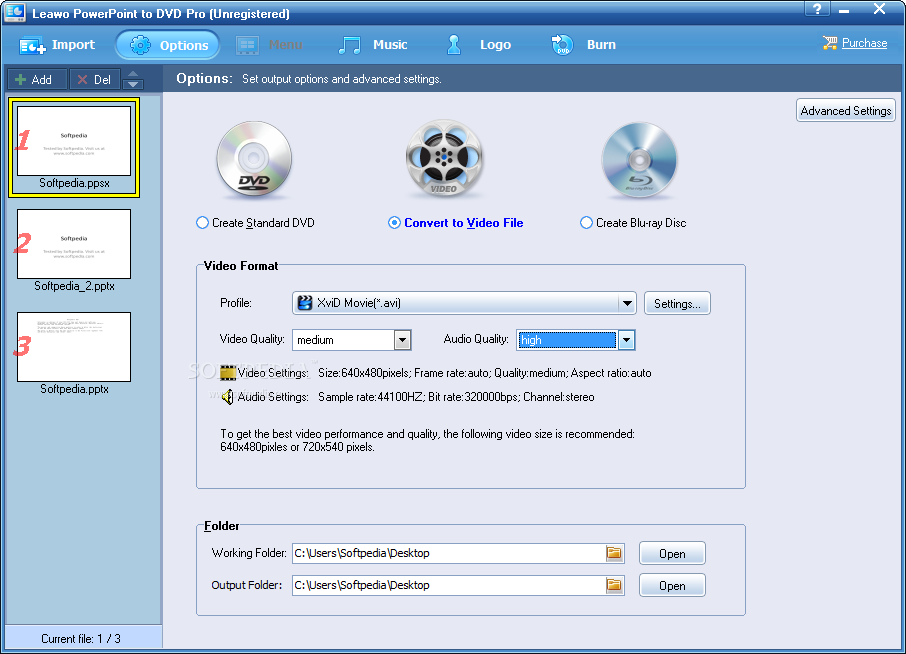Image resolution: width=906 pixels, height=654 pixels.
Task: Click 'Current file: 1 / 3' status text
Action: pyautogui.click(x=81, y=638)
